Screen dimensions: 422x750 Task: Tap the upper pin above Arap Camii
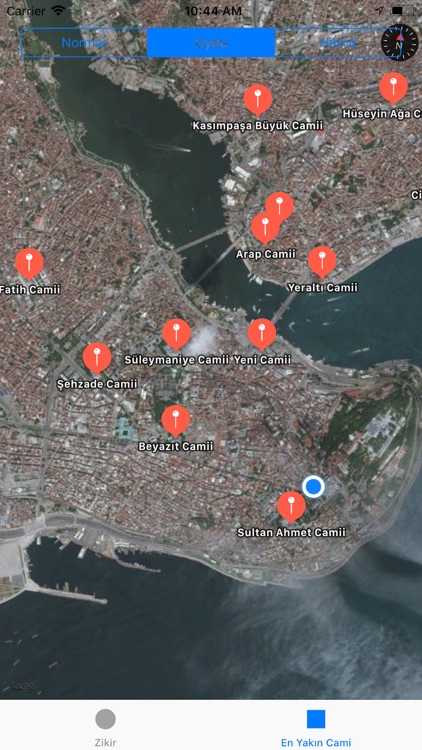[x=279, y=206]
